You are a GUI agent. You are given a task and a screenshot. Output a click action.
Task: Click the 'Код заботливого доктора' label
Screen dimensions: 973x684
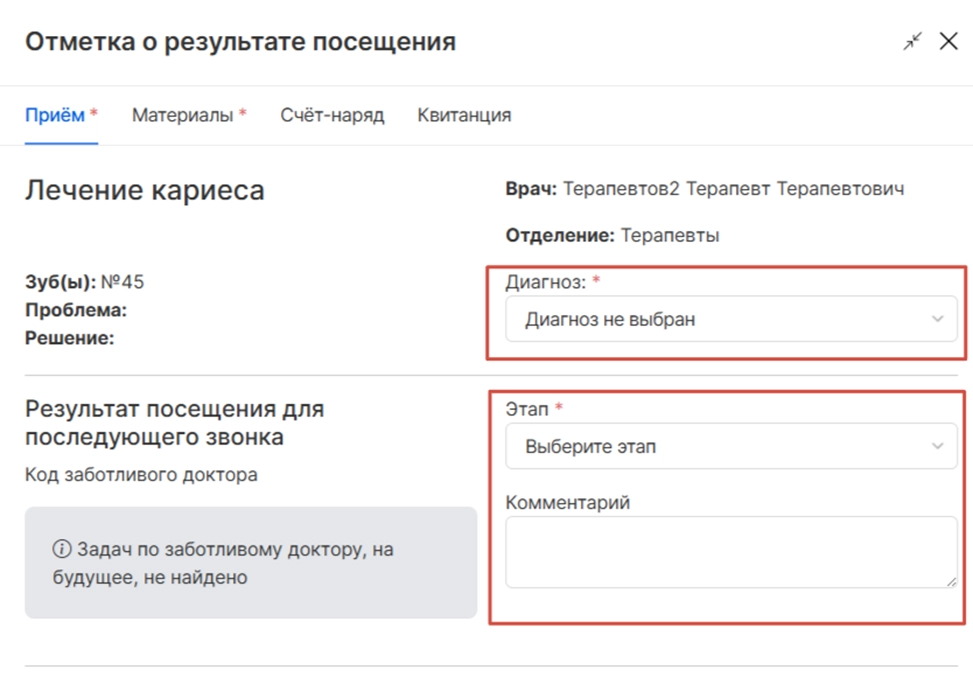click(141, 474)
